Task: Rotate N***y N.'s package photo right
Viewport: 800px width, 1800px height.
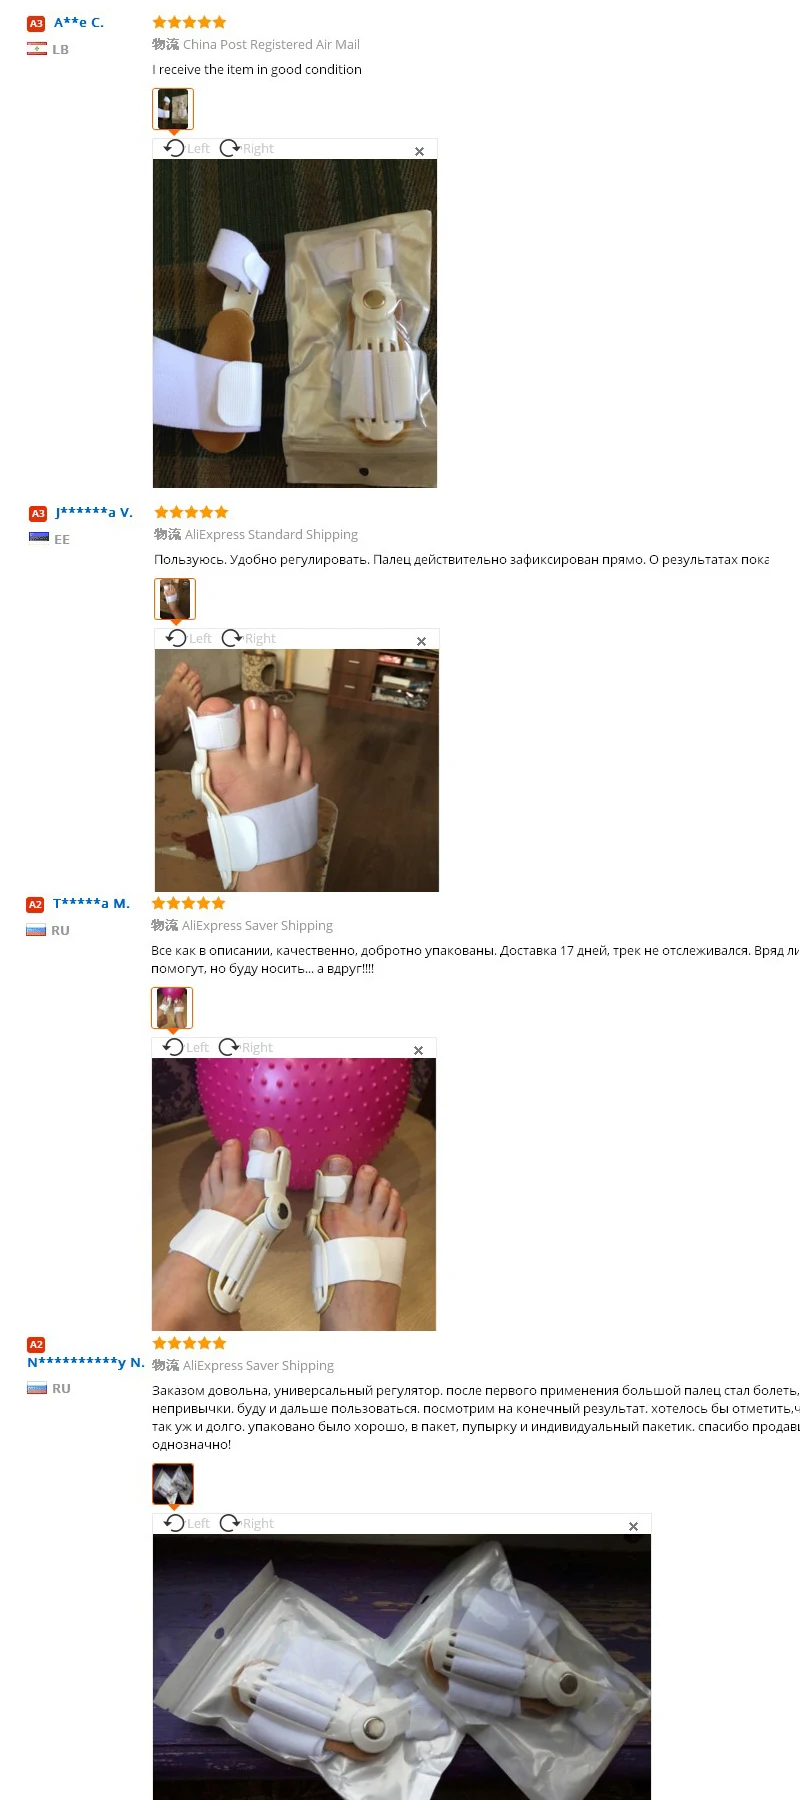Action: click(x=247, y=1523)
